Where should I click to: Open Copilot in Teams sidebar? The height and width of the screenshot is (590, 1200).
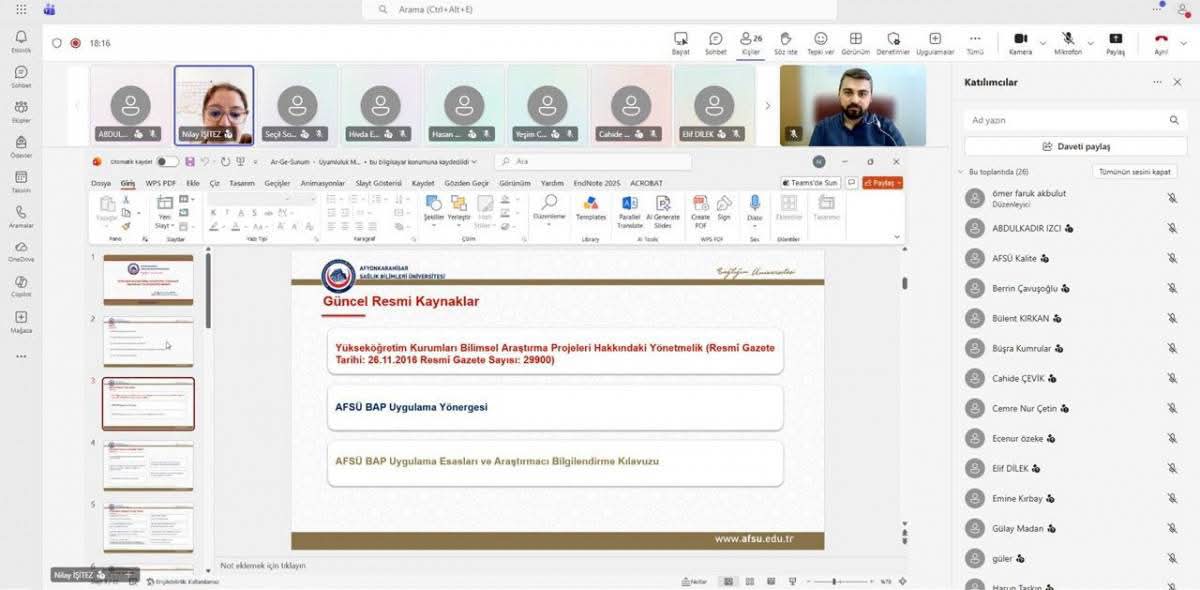tap(21, 286)
